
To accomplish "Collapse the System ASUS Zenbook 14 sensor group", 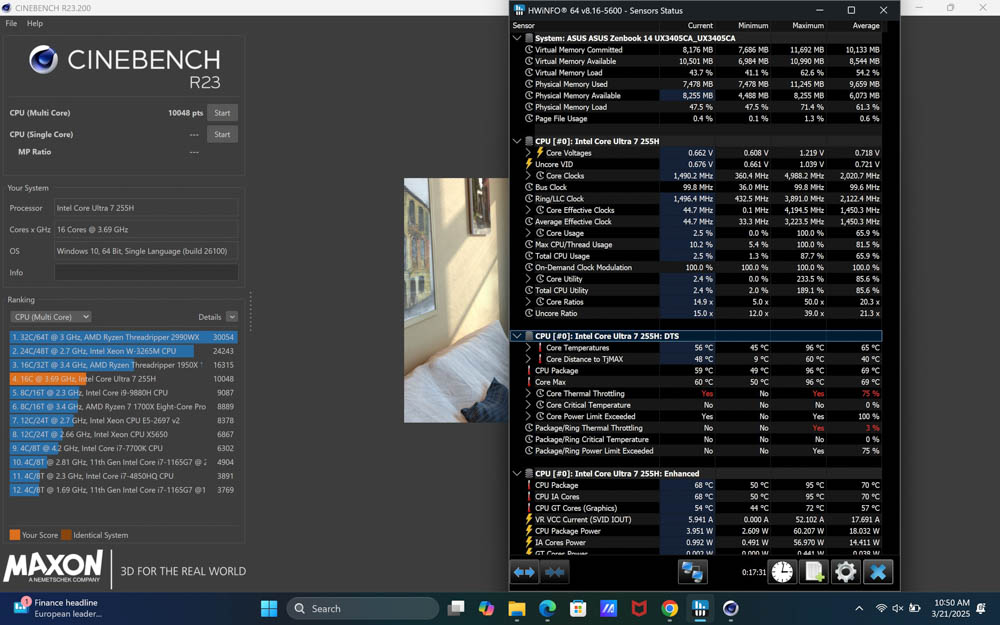I will pos(517,38).
